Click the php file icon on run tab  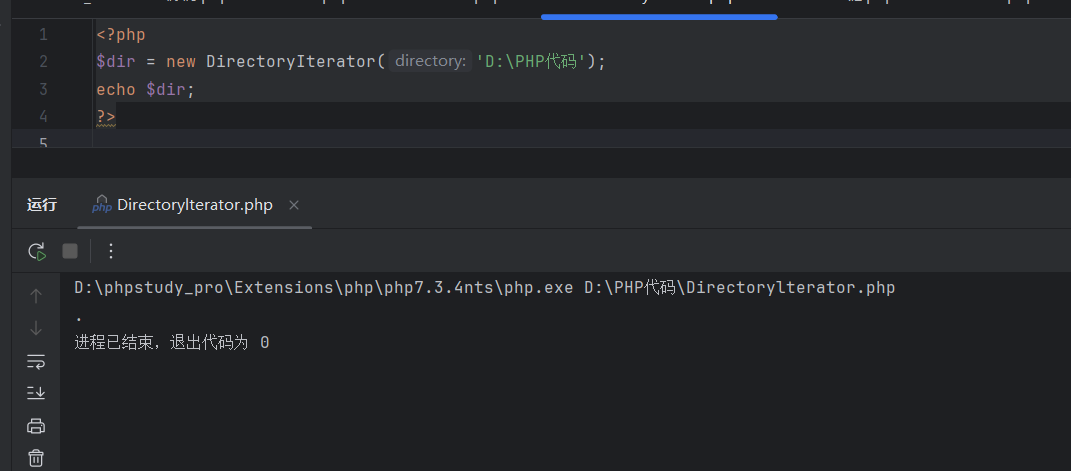tap(101, 205)
